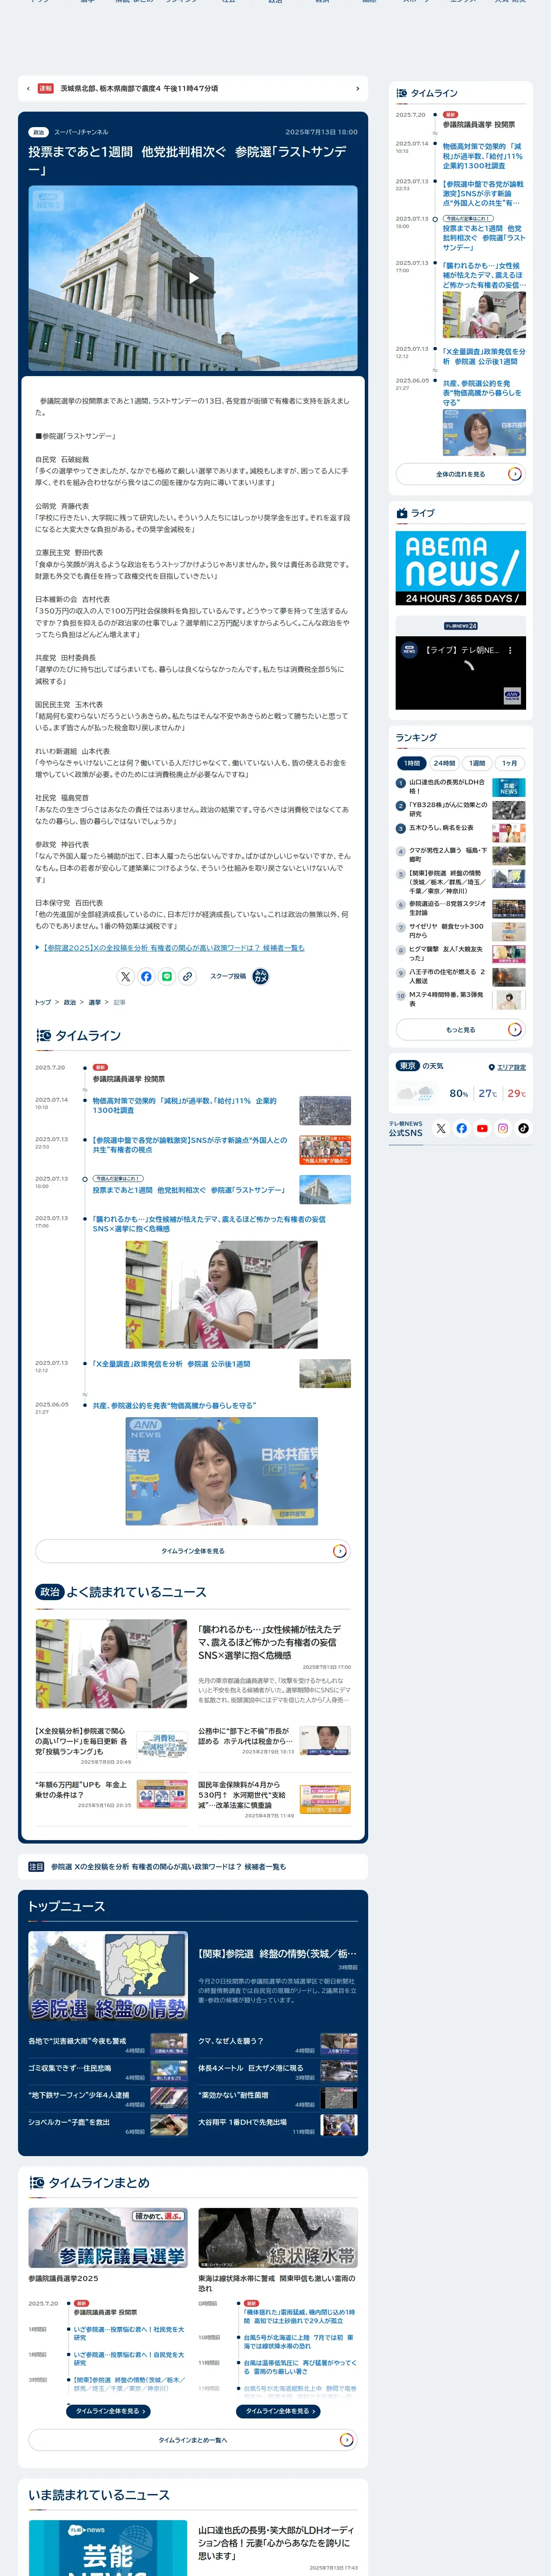Viewport: 551px width, 2576px height.
Task: Select 24時間 ranking tab
Action: point(445,763)
